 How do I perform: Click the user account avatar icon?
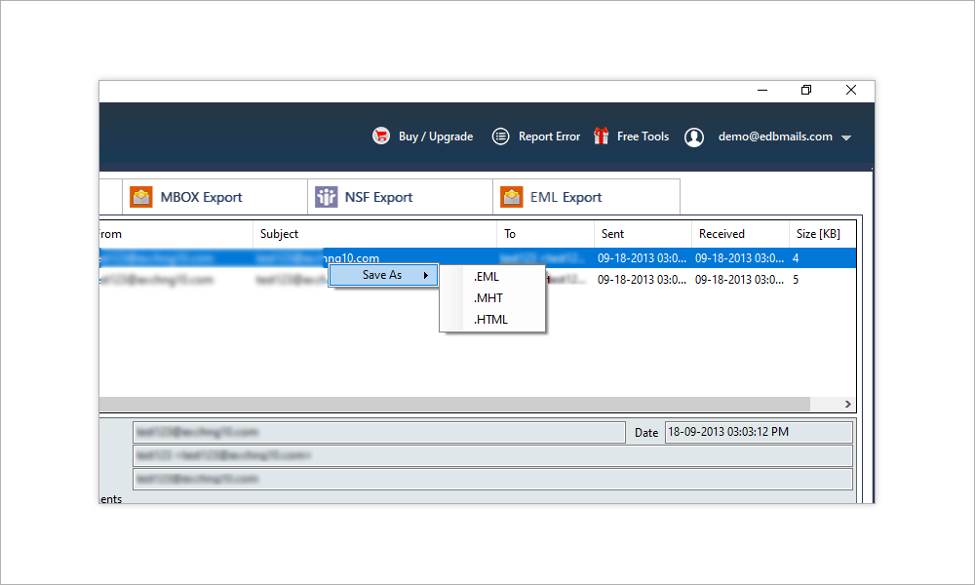coord(694,137)
